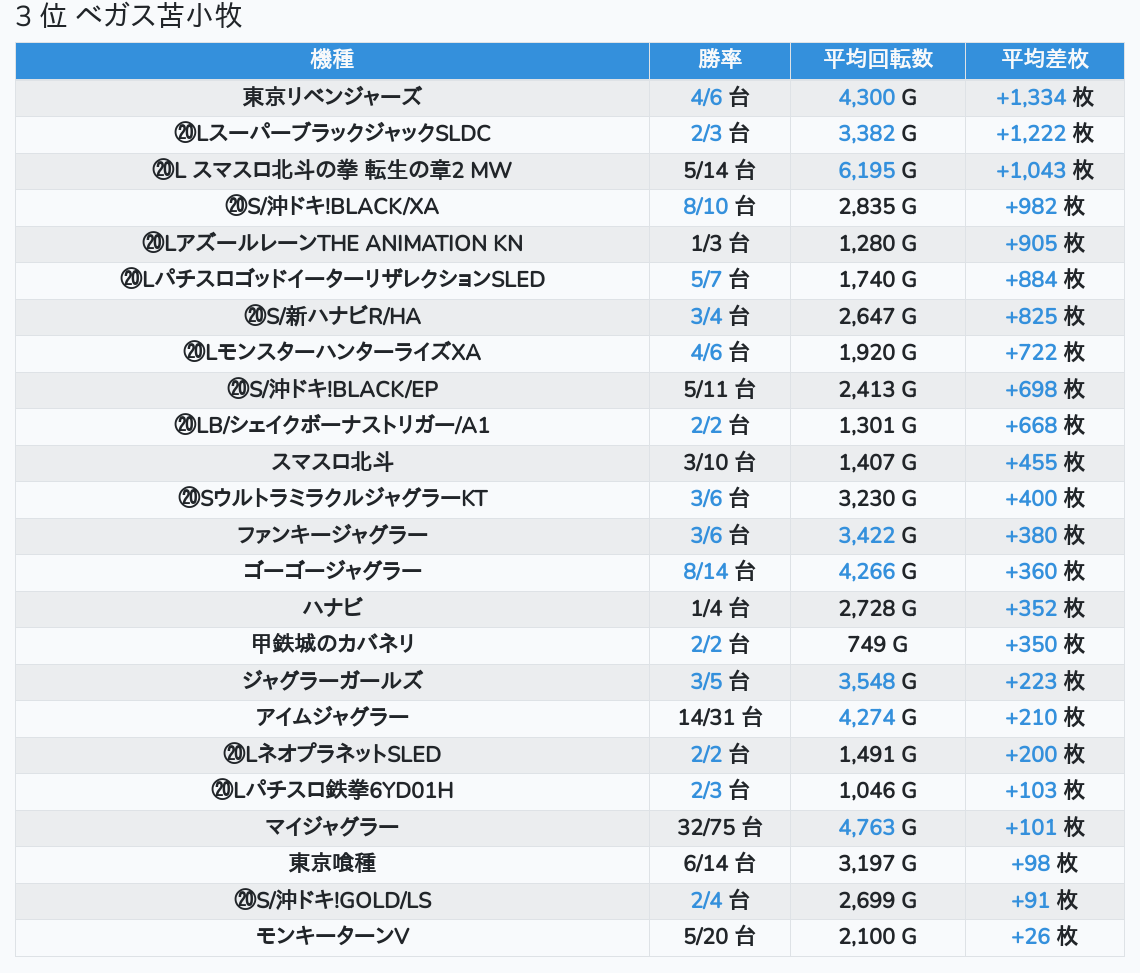Select the モンキーターンV machine name
This screenshot has height=973, width=1140.
pos(332,937)
